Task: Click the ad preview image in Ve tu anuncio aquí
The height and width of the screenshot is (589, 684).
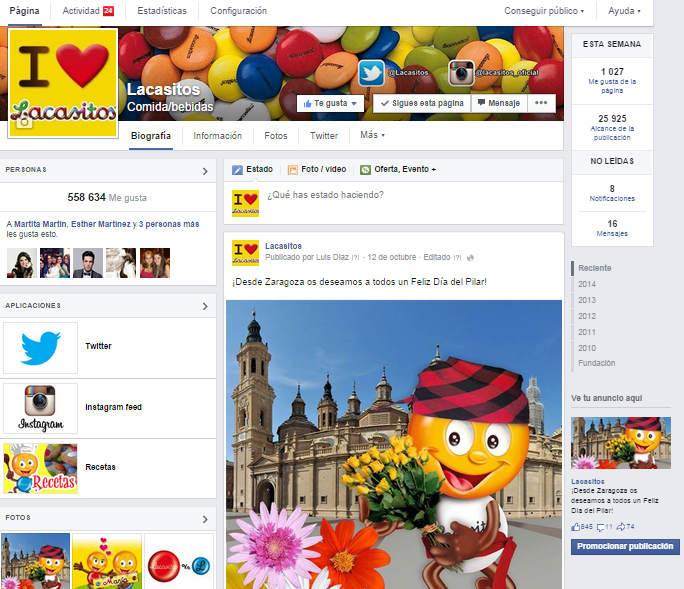Action: (621, 443)
